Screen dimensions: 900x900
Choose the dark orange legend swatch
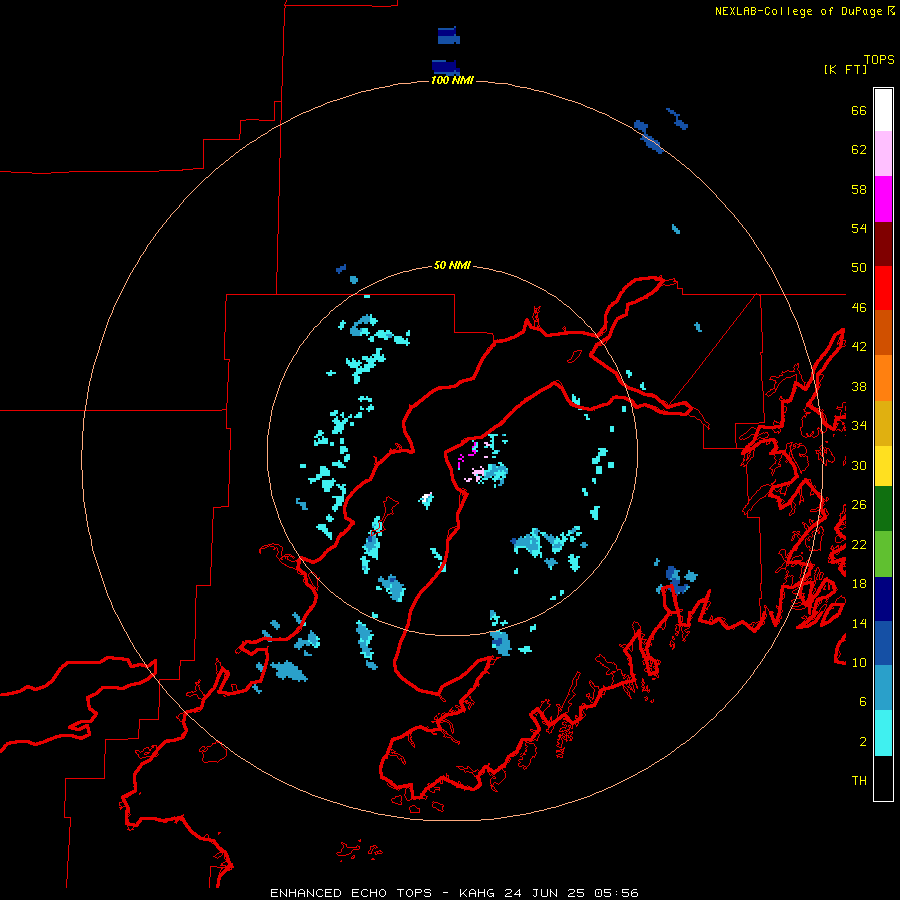[x=883, y=333]
